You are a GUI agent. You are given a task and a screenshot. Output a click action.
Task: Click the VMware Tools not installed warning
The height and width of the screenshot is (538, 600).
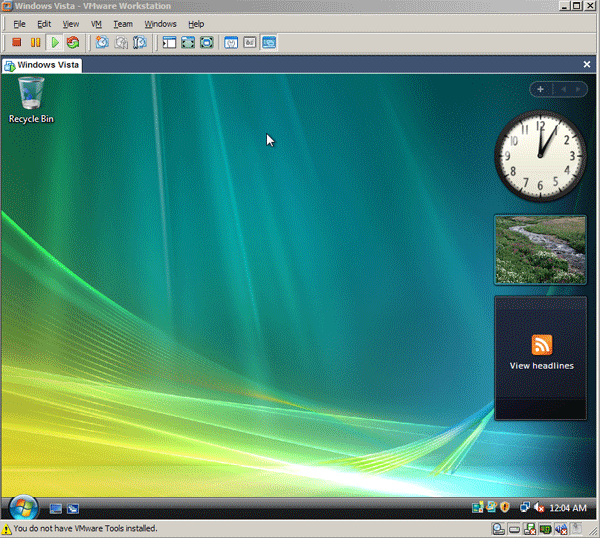[80, 528]
